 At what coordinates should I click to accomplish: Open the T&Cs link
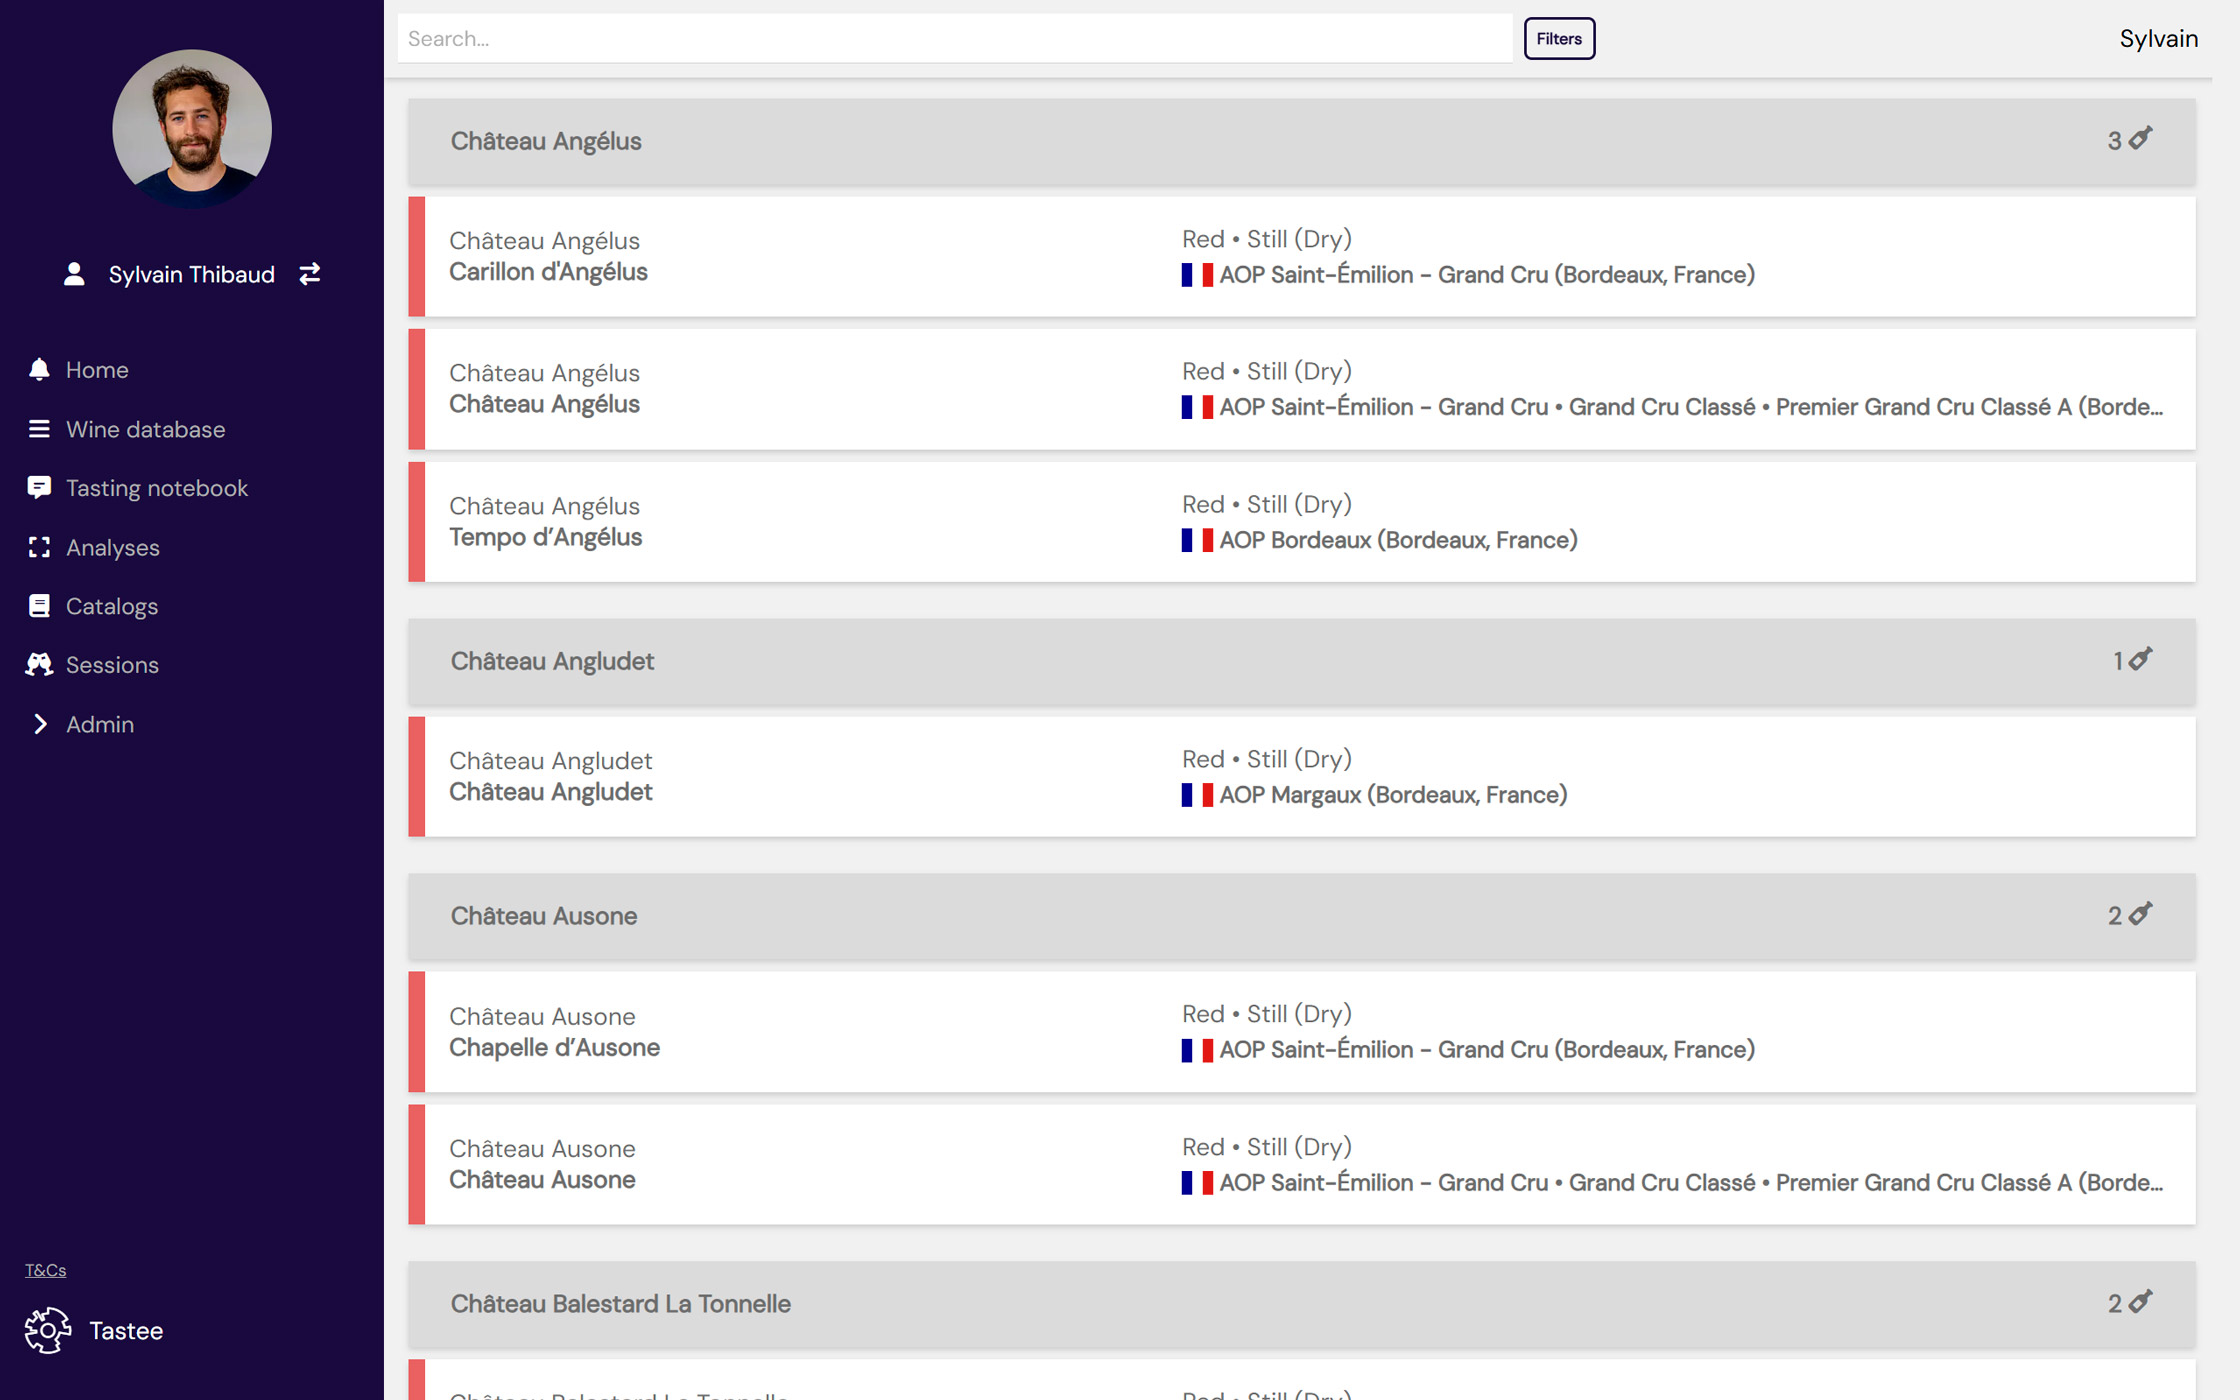45,1270
